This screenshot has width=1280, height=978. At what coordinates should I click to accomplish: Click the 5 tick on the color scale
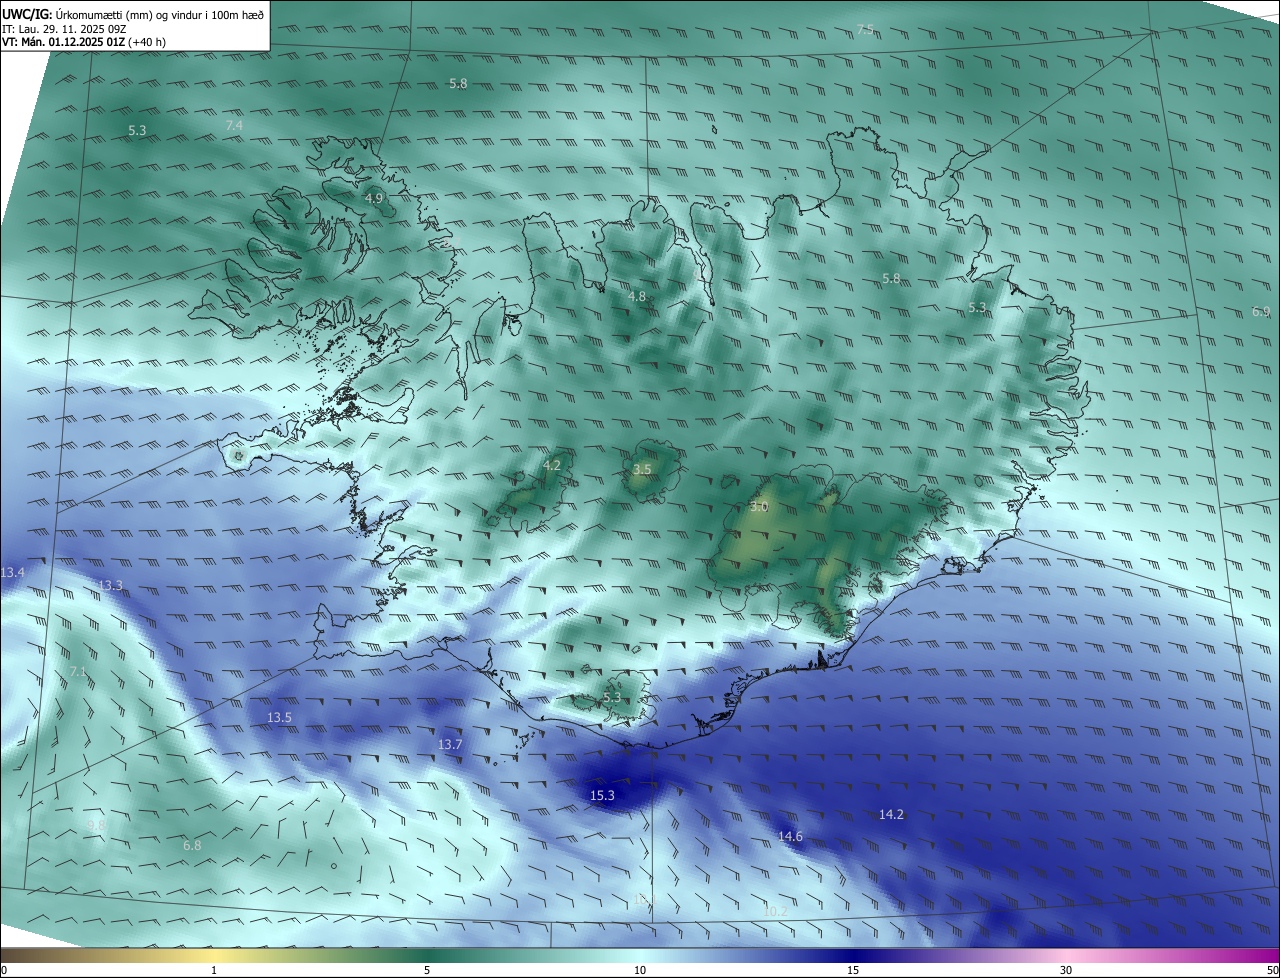tap(427, 970)
